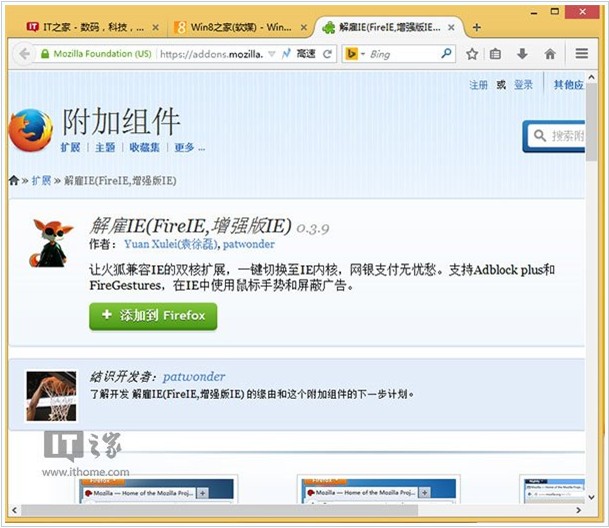
Task: Go to home page via house icon
Action: point(550,54)
